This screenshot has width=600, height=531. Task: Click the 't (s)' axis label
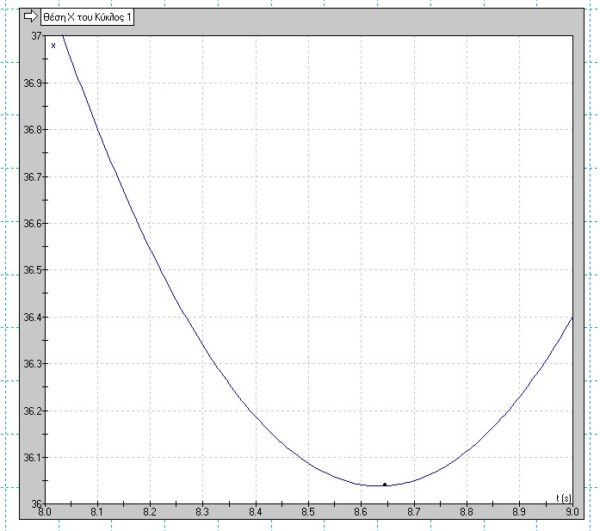(x=564, y=498)
